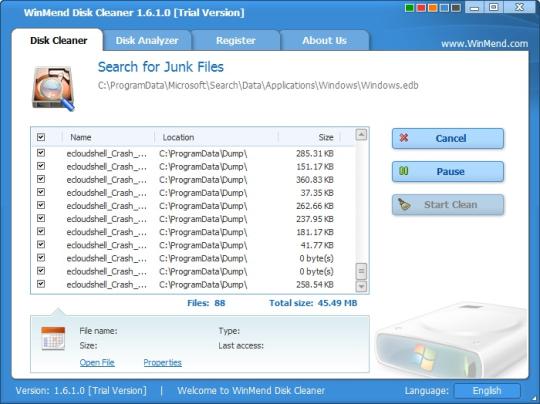This screenshot has width=540, height=404.
Task: Click the red X icon on Cancel
Action: click(404, 138)
